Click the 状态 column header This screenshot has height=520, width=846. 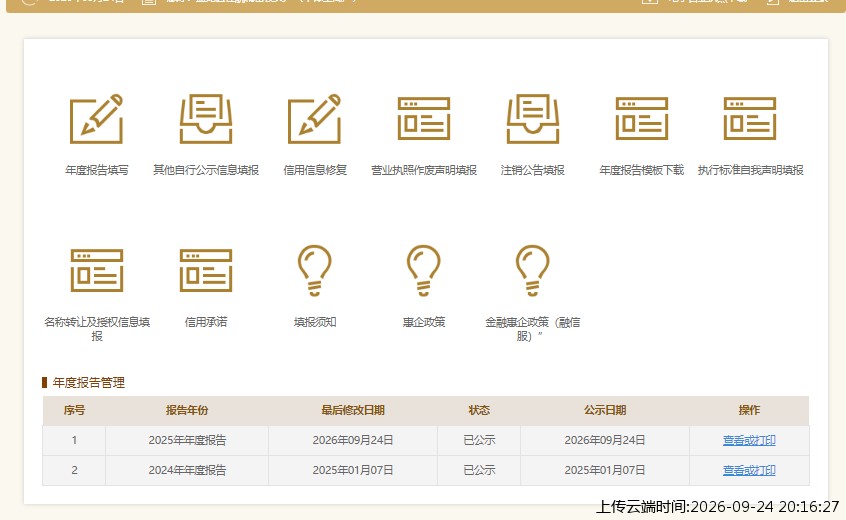479,410
